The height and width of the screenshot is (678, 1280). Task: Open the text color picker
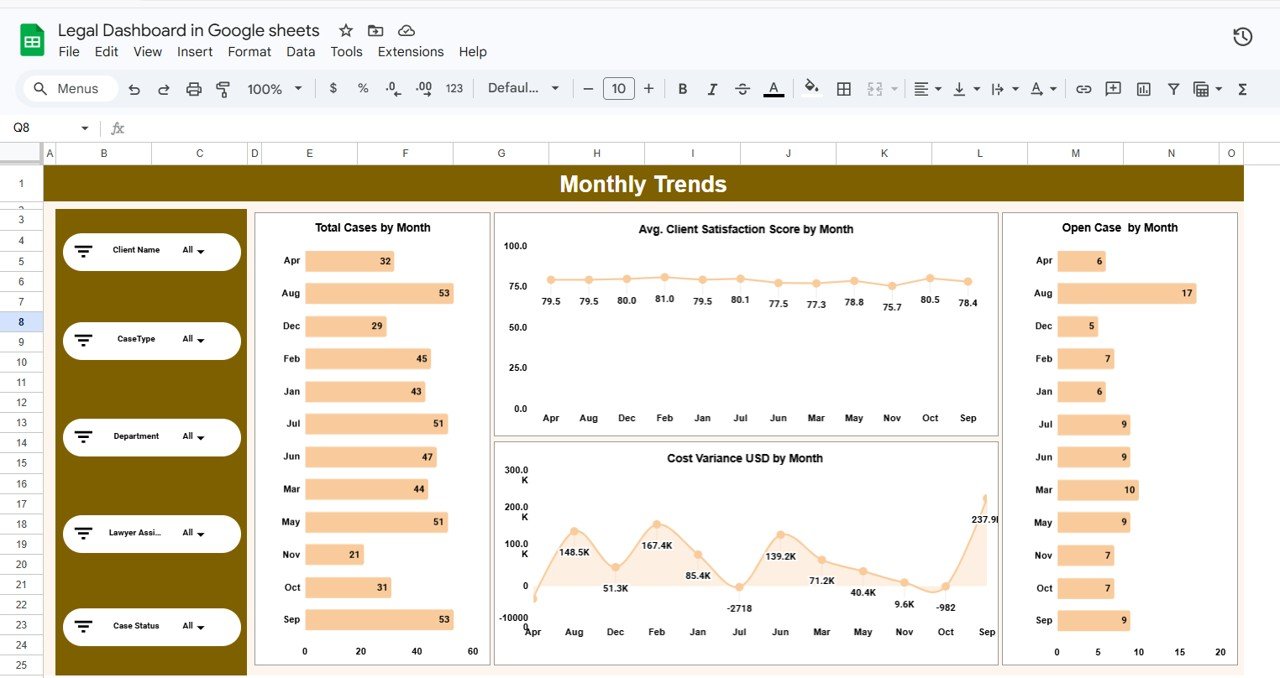click(773, 88)
